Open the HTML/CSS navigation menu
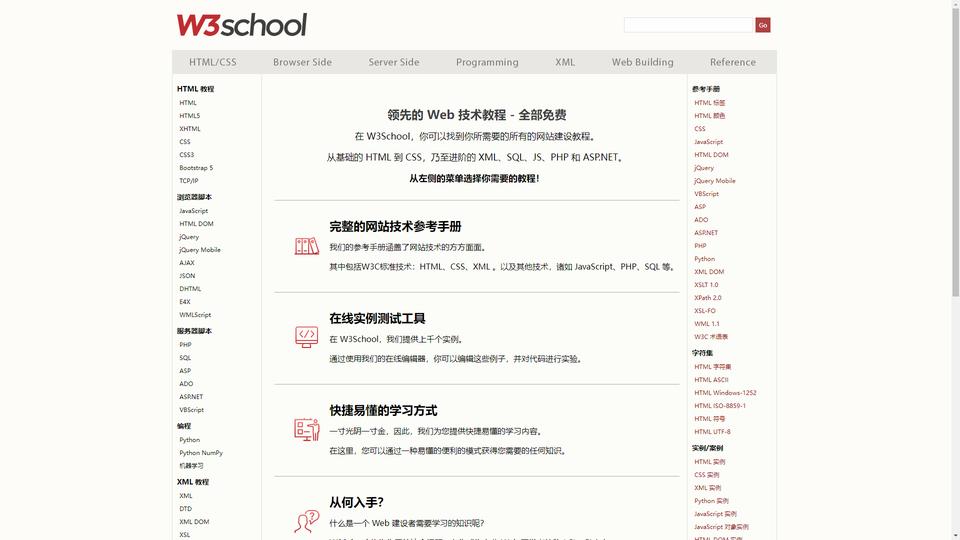 pyautogui.click(x=212, y=62)
